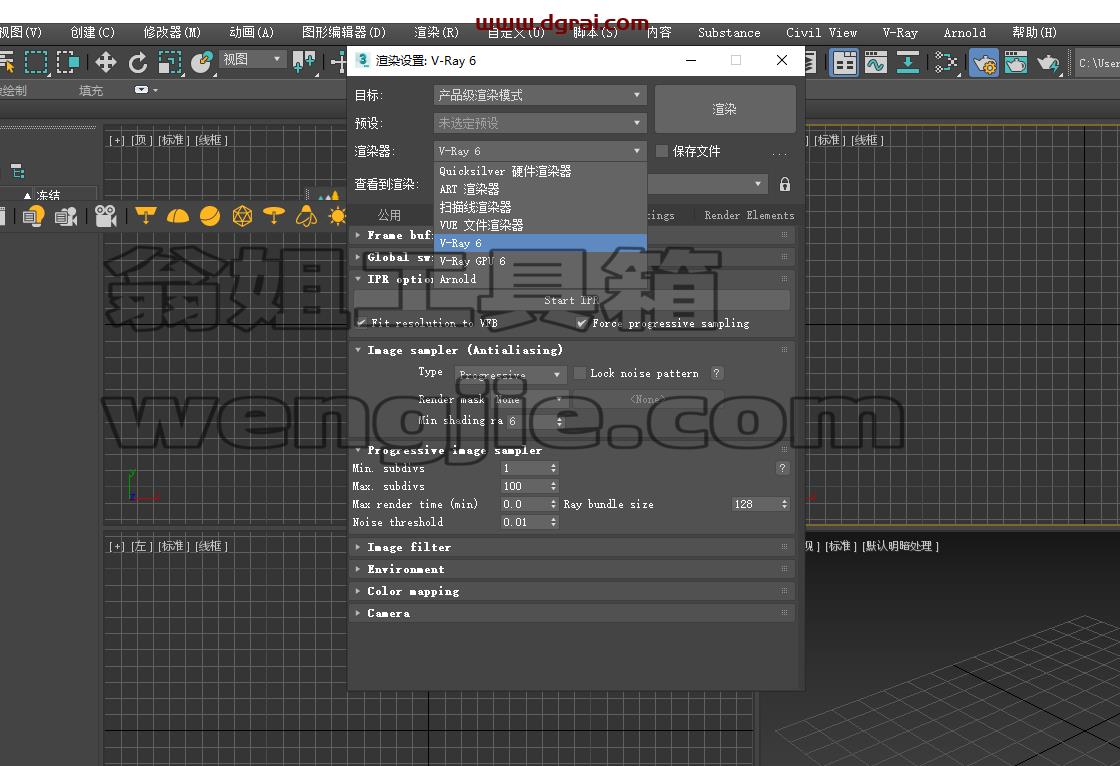Create a V-Ray IES light
The image size is (1120, 766).
(x=306, y=216)
